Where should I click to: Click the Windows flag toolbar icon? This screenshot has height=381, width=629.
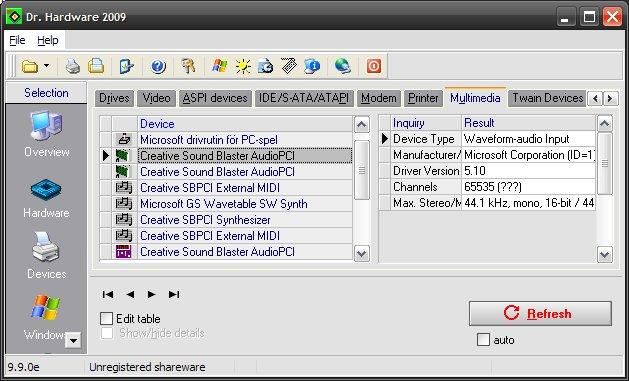pyautogui.click(x=219, y=66)
